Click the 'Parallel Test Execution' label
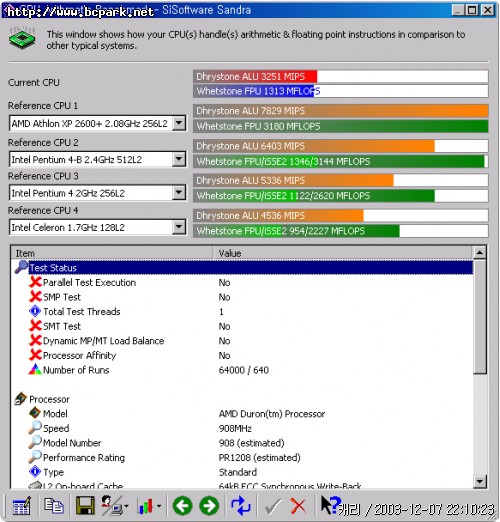 [x=89, y=282]
